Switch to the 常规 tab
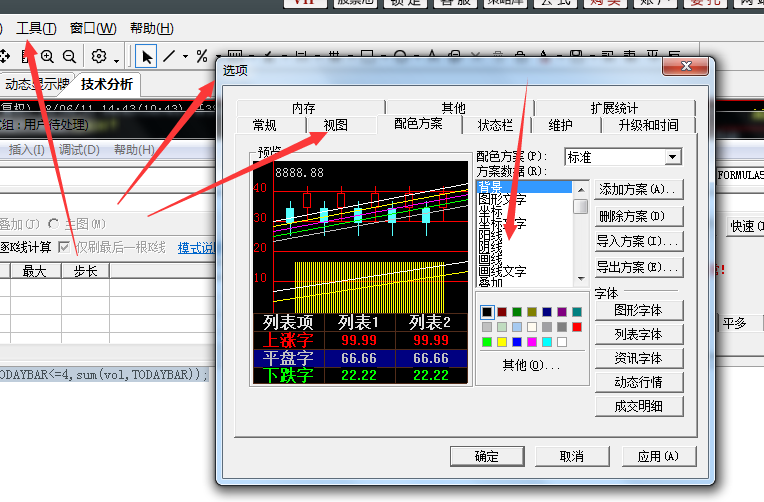The width and height of the screenshot is (764, 502). tap(265, 125)
